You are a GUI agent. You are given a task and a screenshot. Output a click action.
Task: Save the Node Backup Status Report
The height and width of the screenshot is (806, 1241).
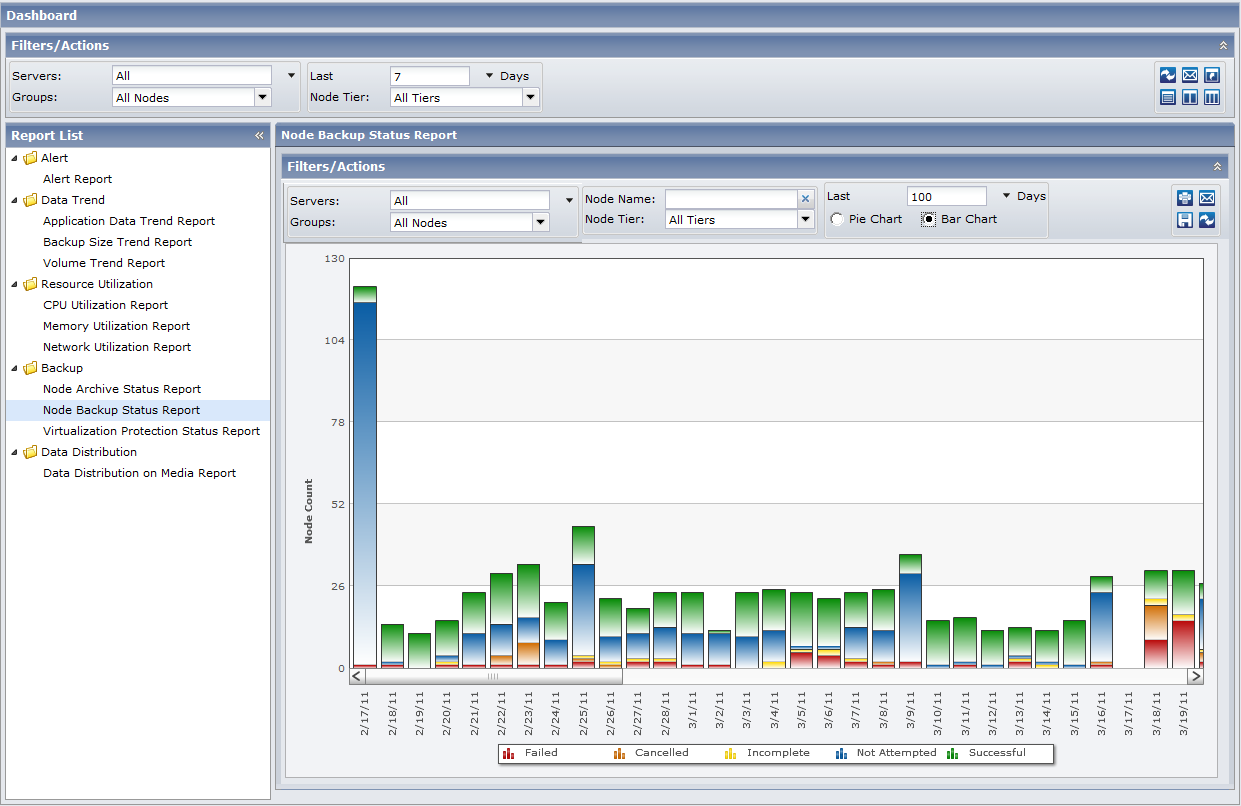pyautogui.click(x=1185, y=220)
